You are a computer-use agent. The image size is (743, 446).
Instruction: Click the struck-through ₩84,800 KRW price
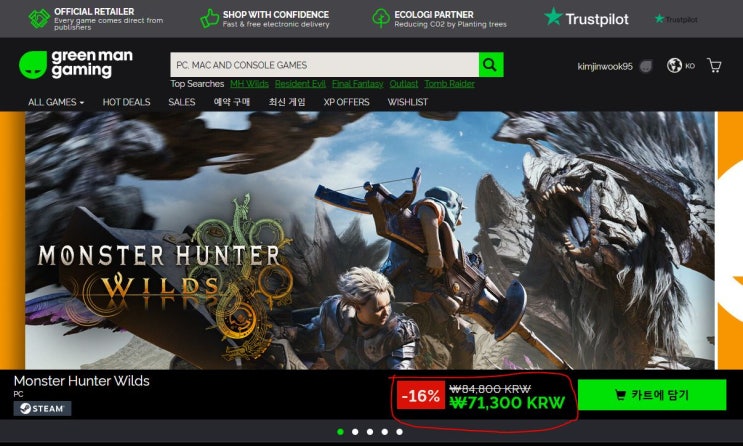490,389
